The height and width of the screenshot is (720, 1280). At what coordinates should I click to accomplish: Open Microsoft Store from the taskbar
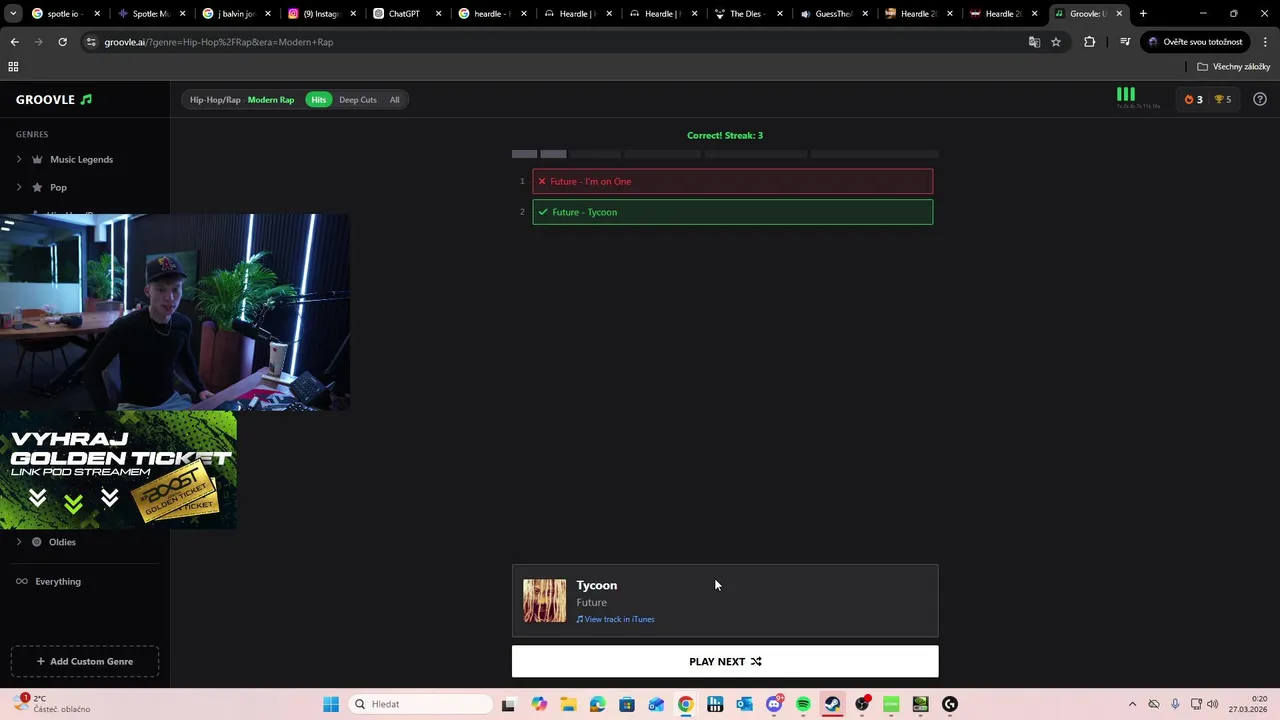627,704
